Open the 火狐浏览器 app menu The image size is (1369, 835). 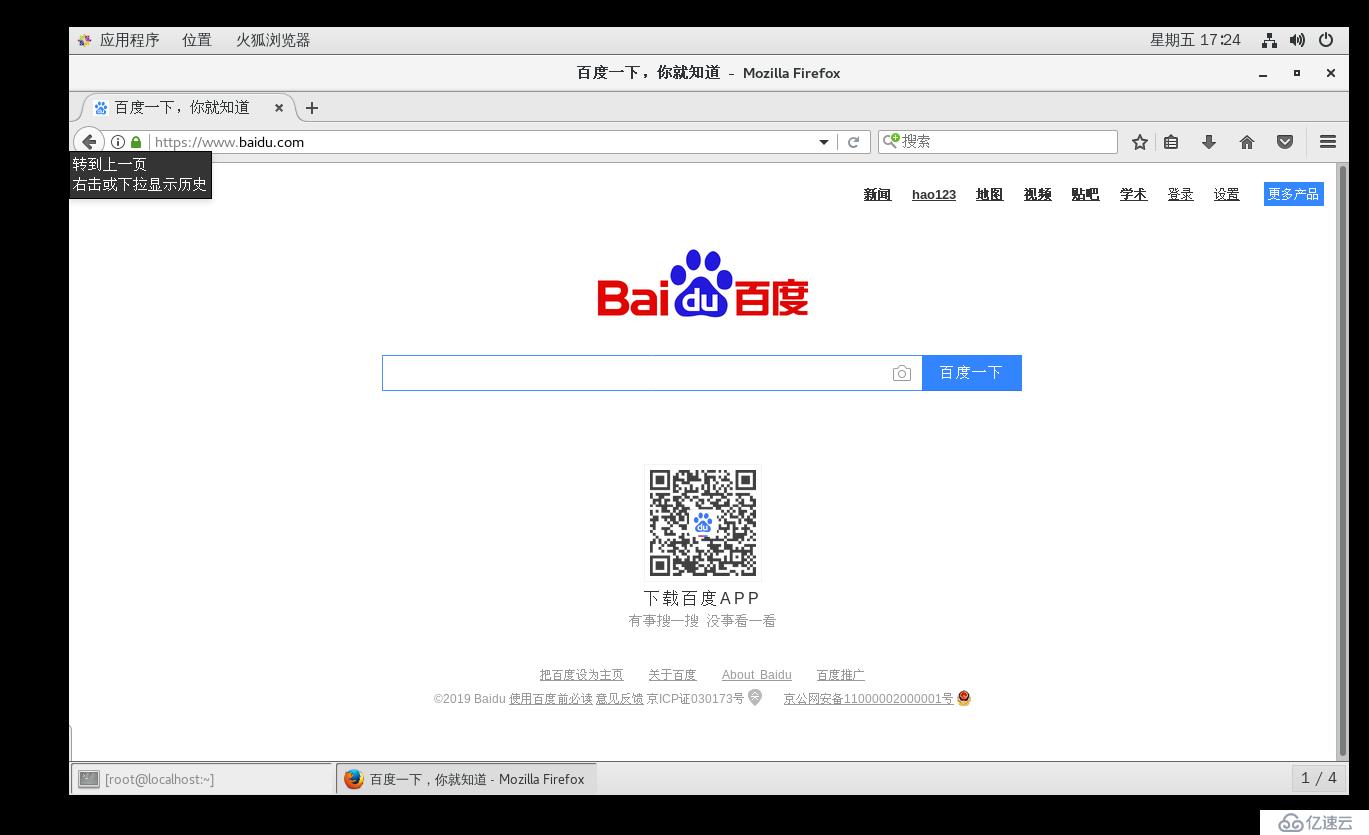point(273,40)
